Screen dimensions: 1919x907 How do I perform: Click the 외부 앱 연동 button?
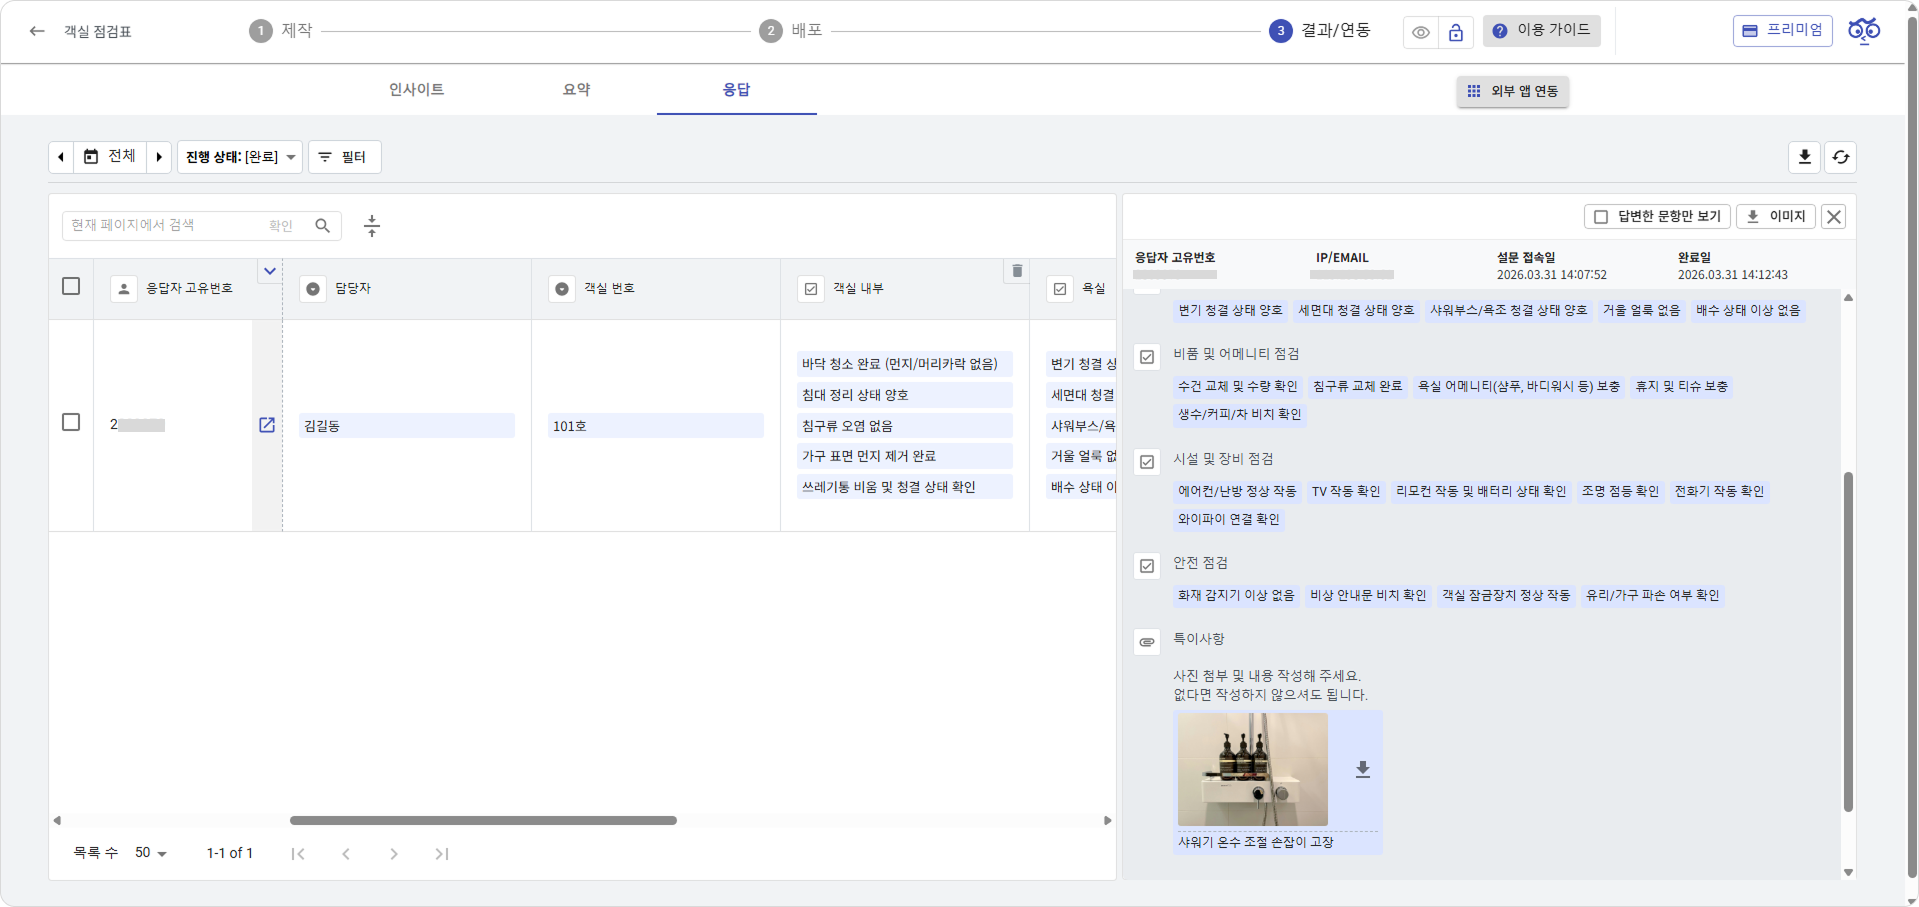(1512, 91)
